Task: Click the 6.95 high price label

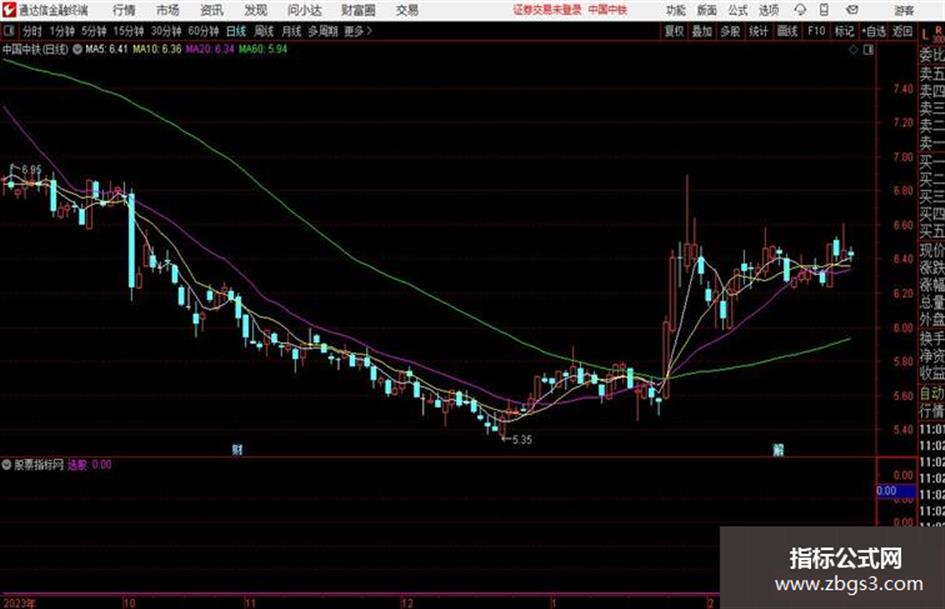Action: pos(32,170)
